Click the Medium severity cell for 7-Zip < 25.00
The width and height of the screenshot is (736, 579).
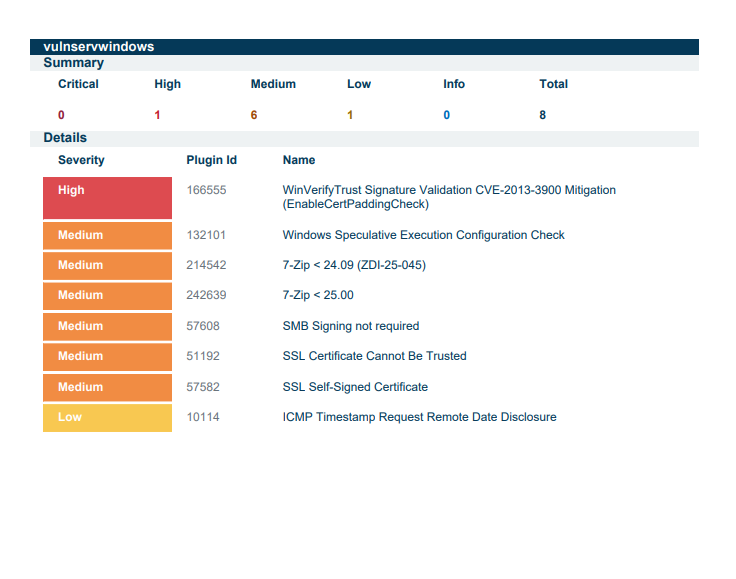point(107,296)
